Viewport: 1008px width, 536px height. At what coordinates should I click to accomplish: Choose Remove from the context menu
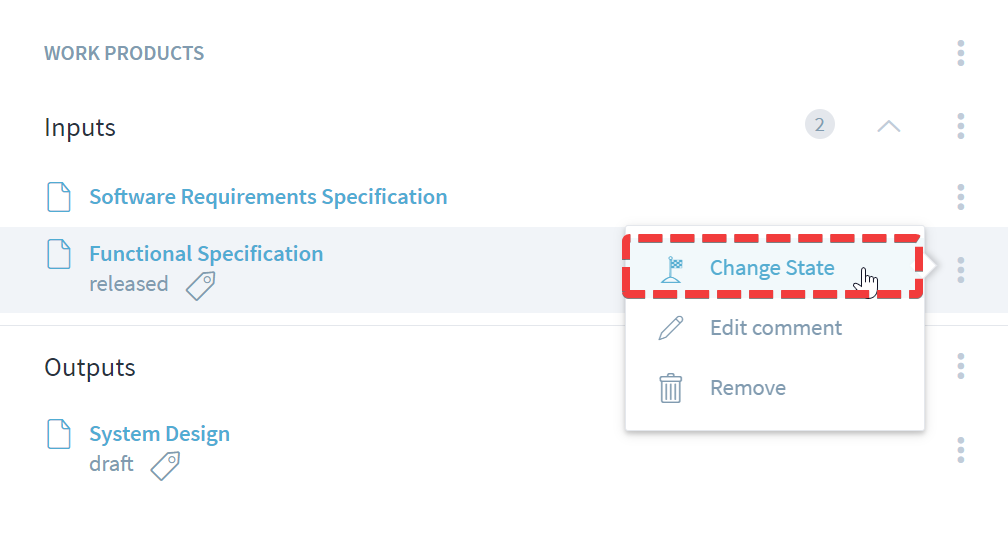point(747,388)
